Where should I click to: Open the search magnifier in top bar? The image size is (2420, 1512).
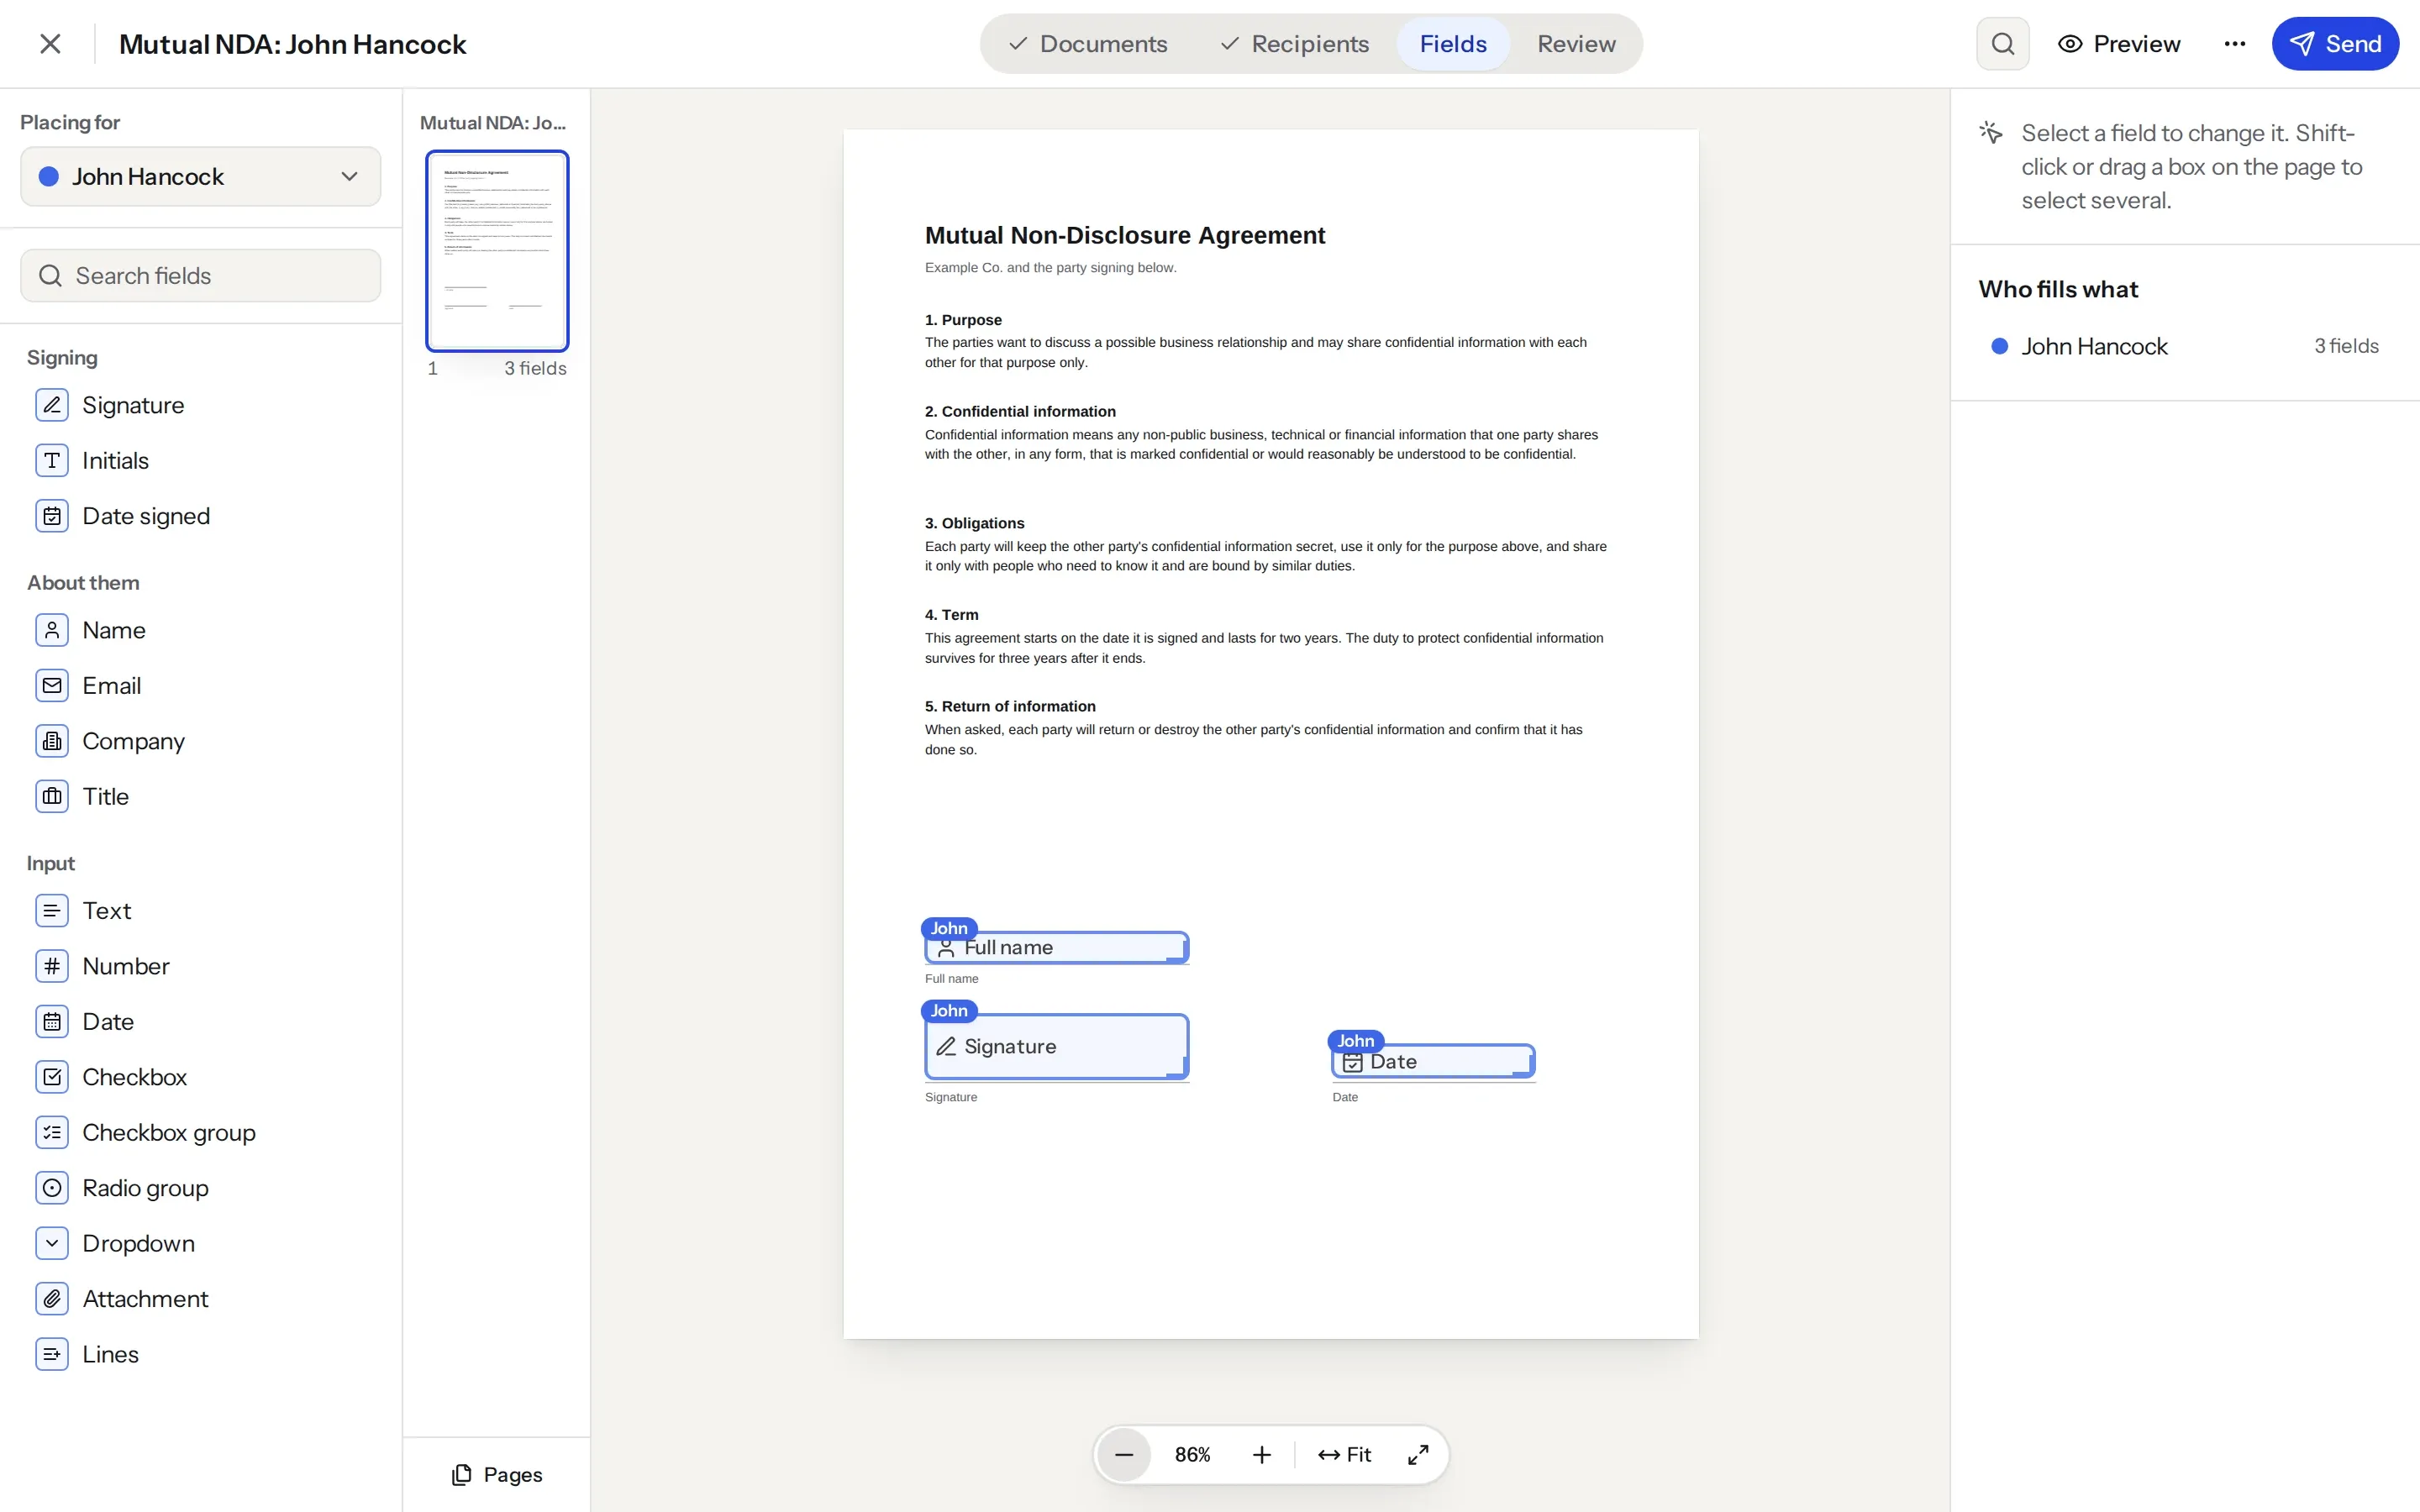pyautogui.click(x=2002, y=44)
